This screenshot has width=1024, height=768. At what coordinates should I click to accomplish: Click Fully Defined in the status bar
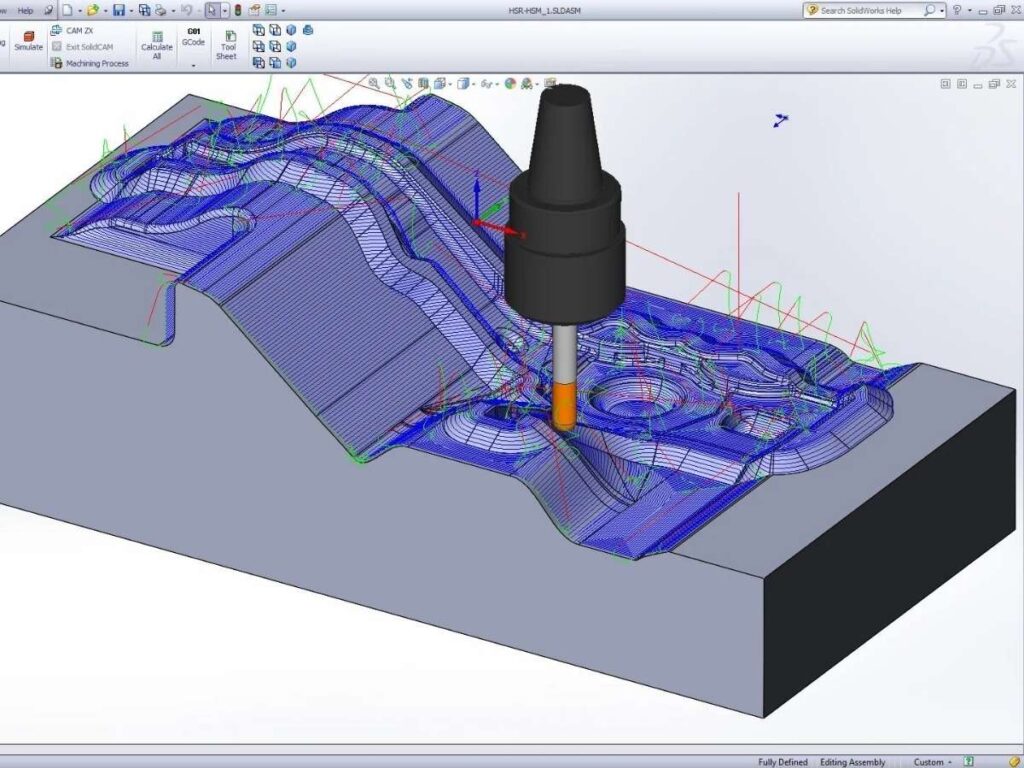click(782, 761)
